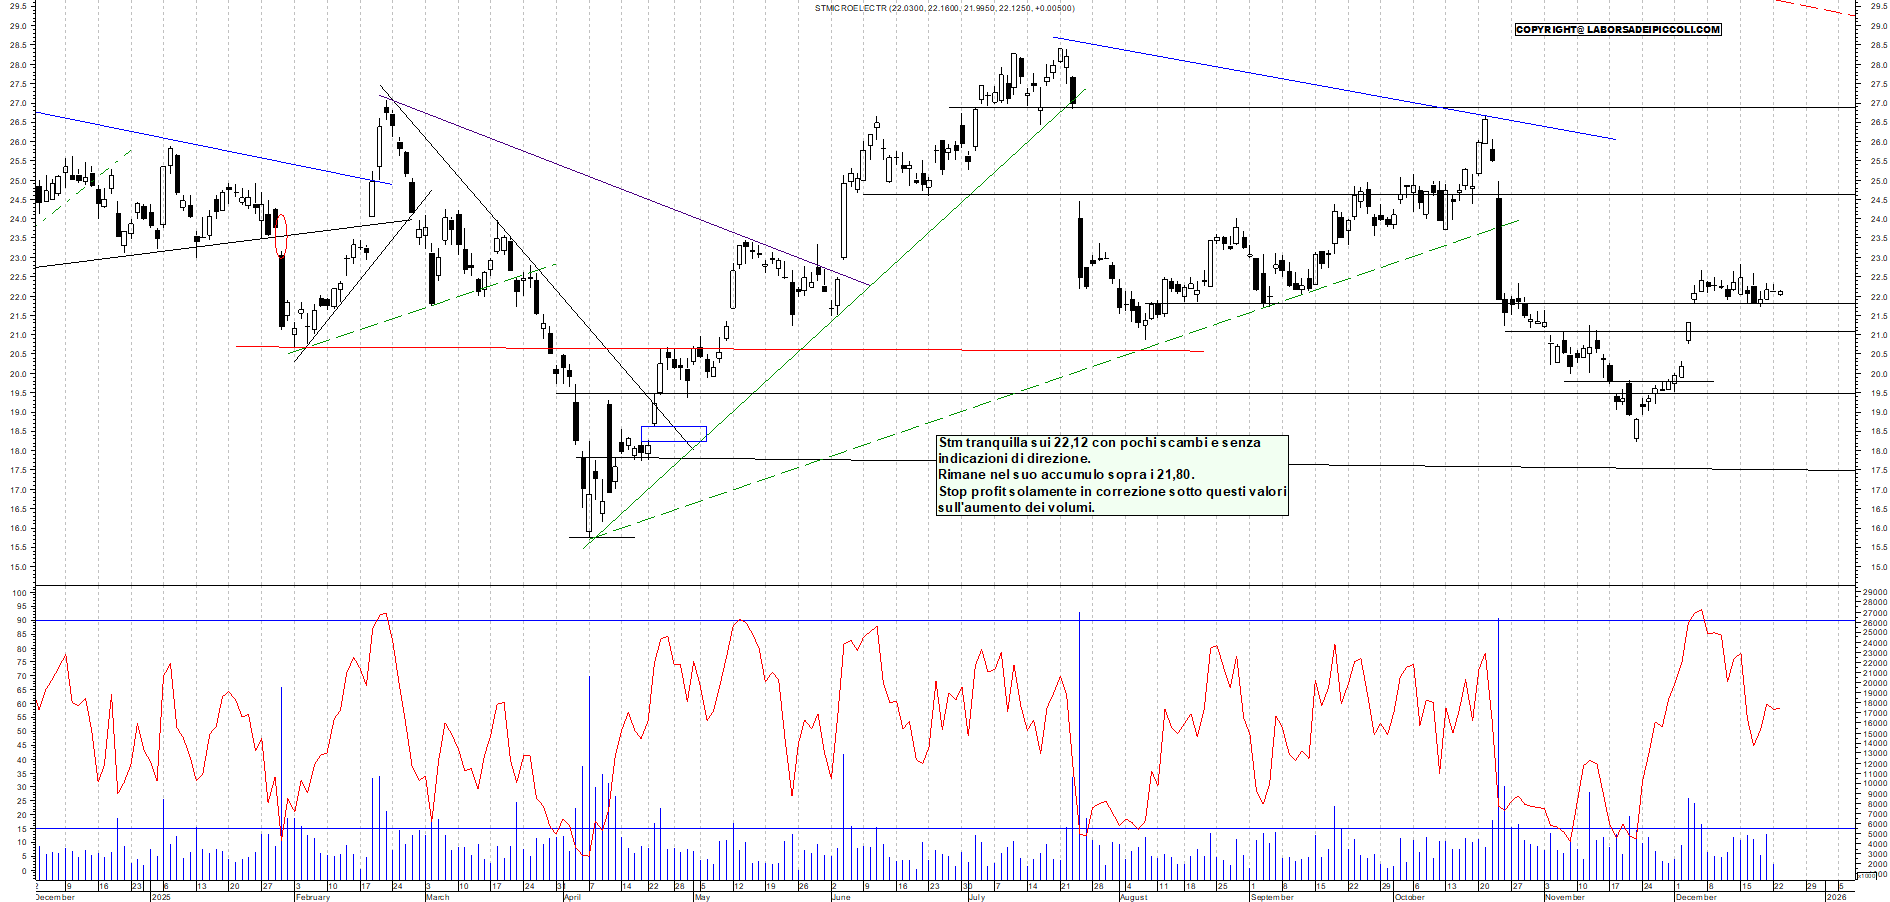Select the 'Stm tranquilla' commentary text box
This screenshot has height=902, width=1890.
point(1111,475)
